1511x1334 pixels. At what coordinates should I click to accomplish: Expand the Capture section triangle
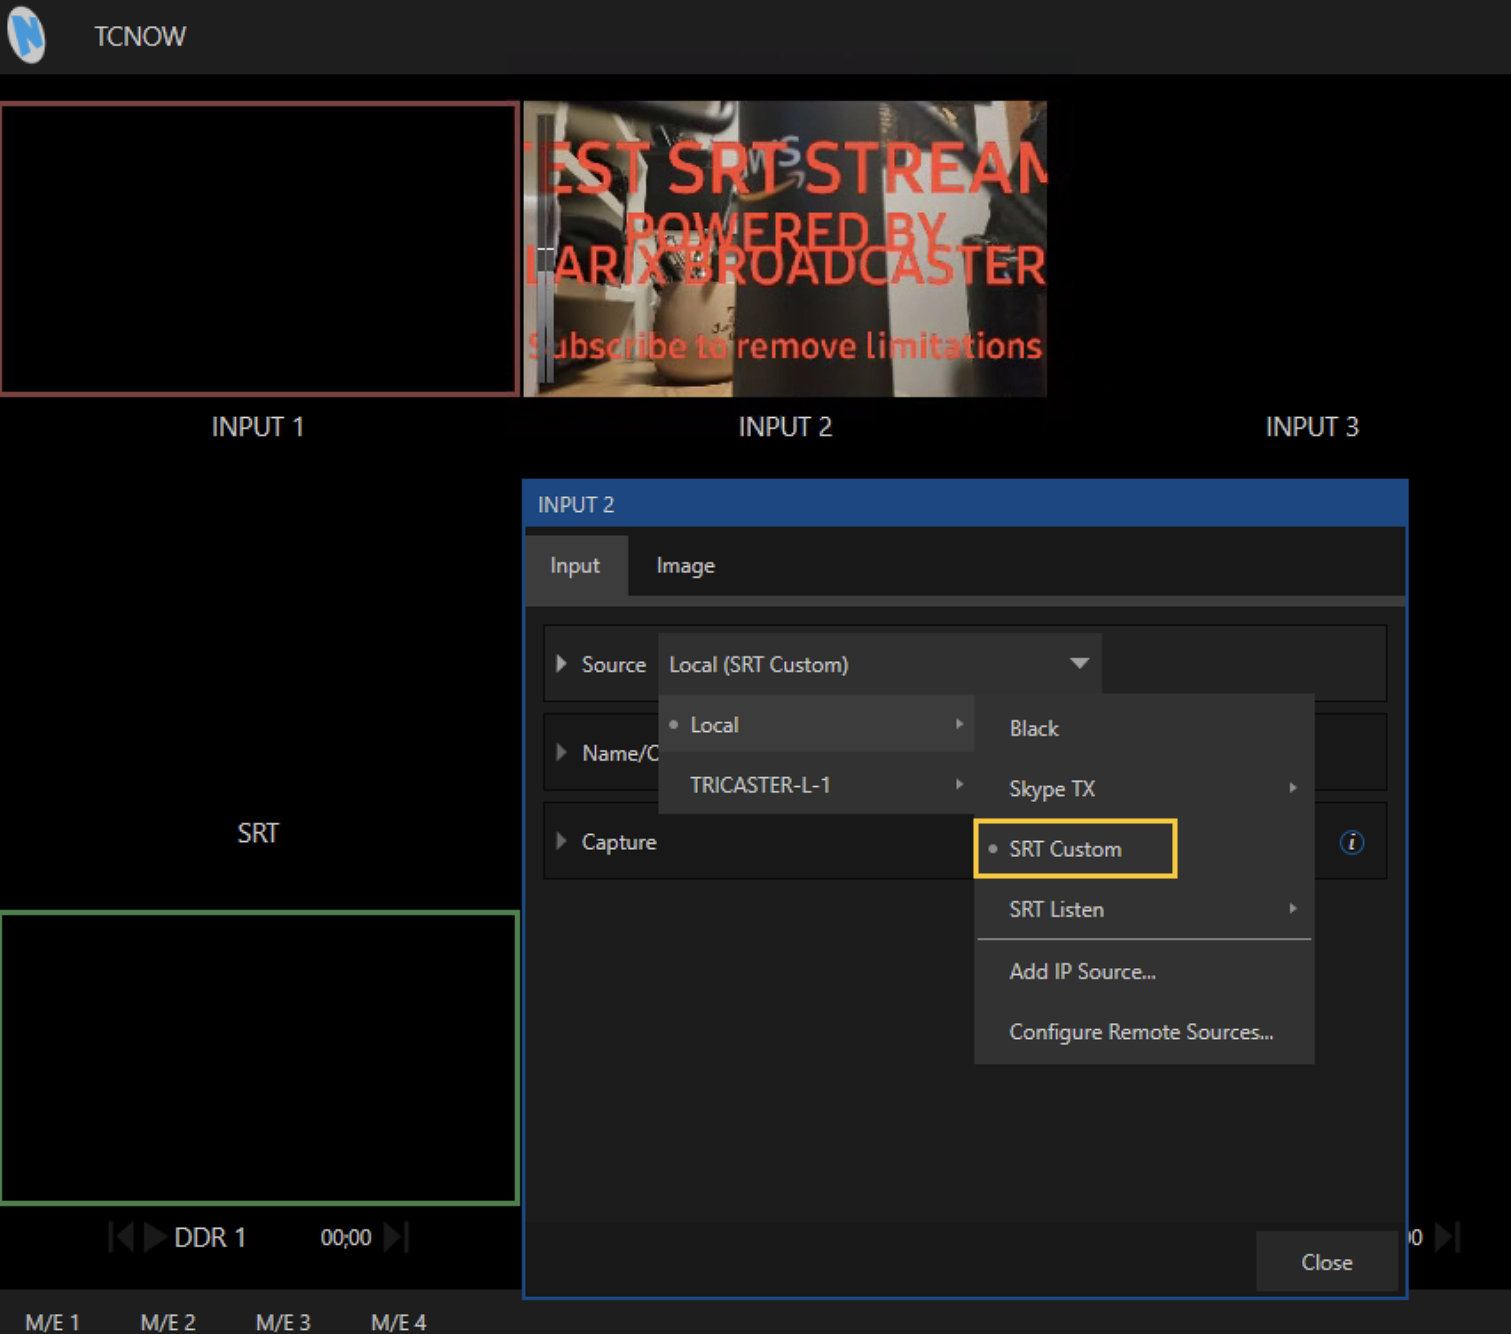point(561,841)
